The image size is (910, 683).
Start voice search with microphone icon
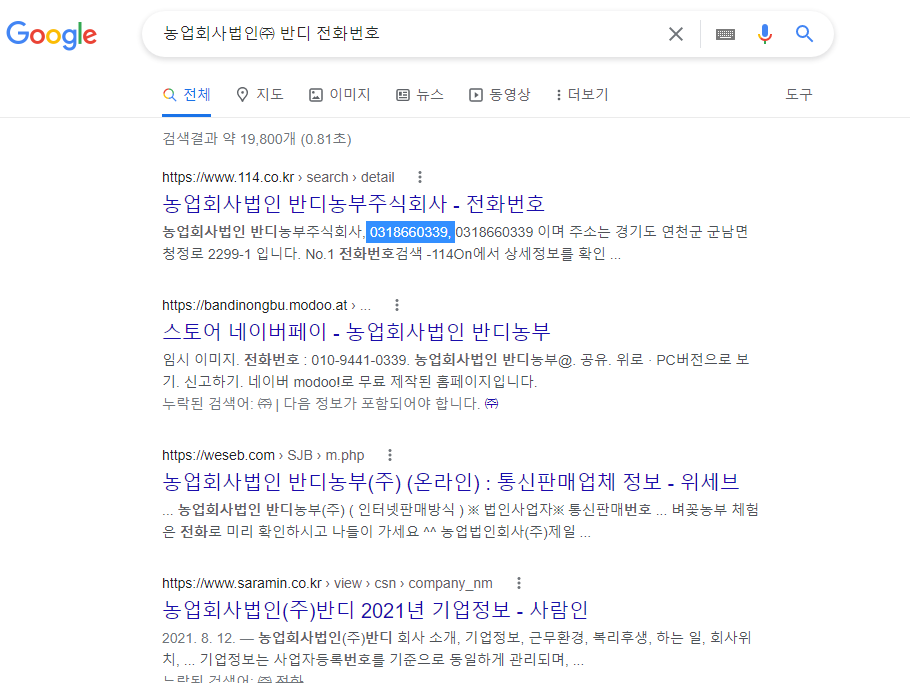[765, 34]
